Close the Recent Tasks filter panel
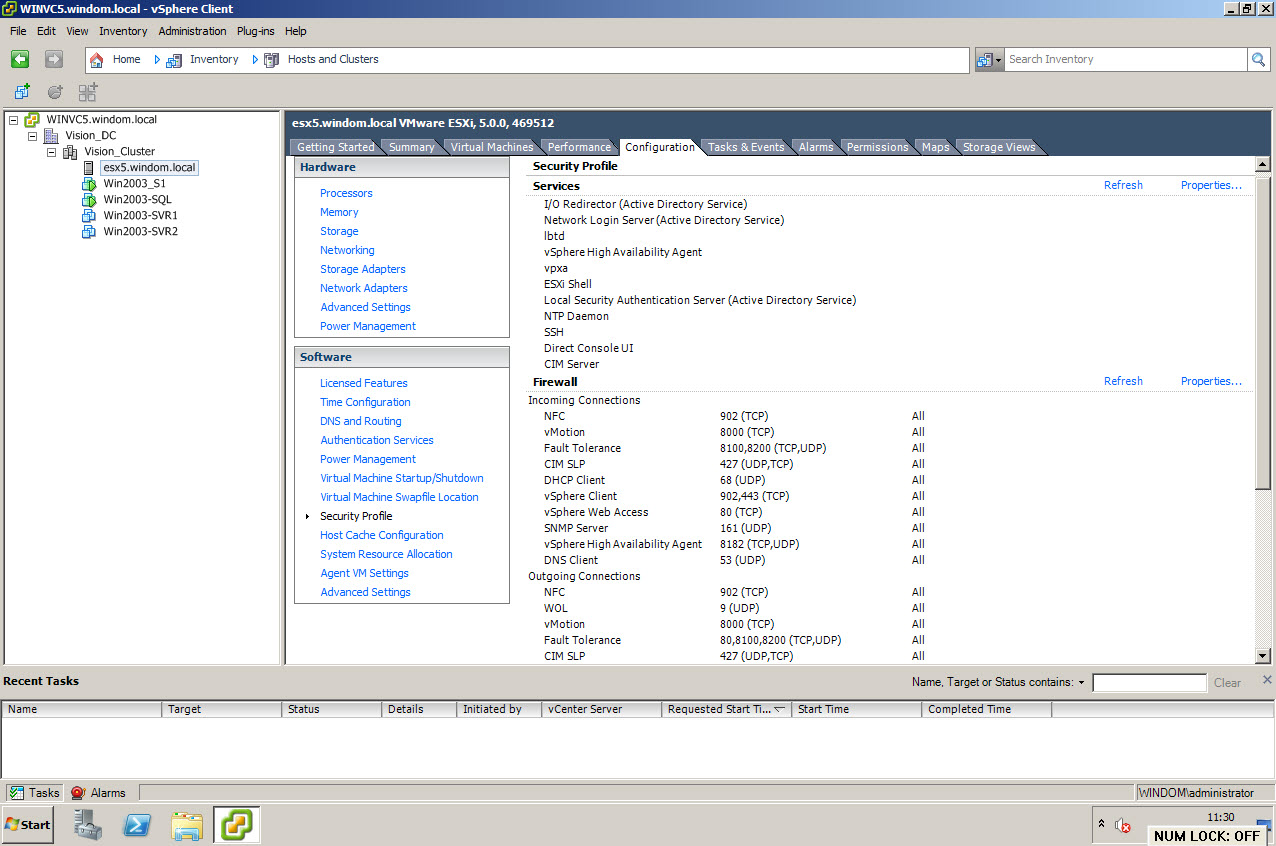This screenshot has width=1276, height=846. 1267,680
